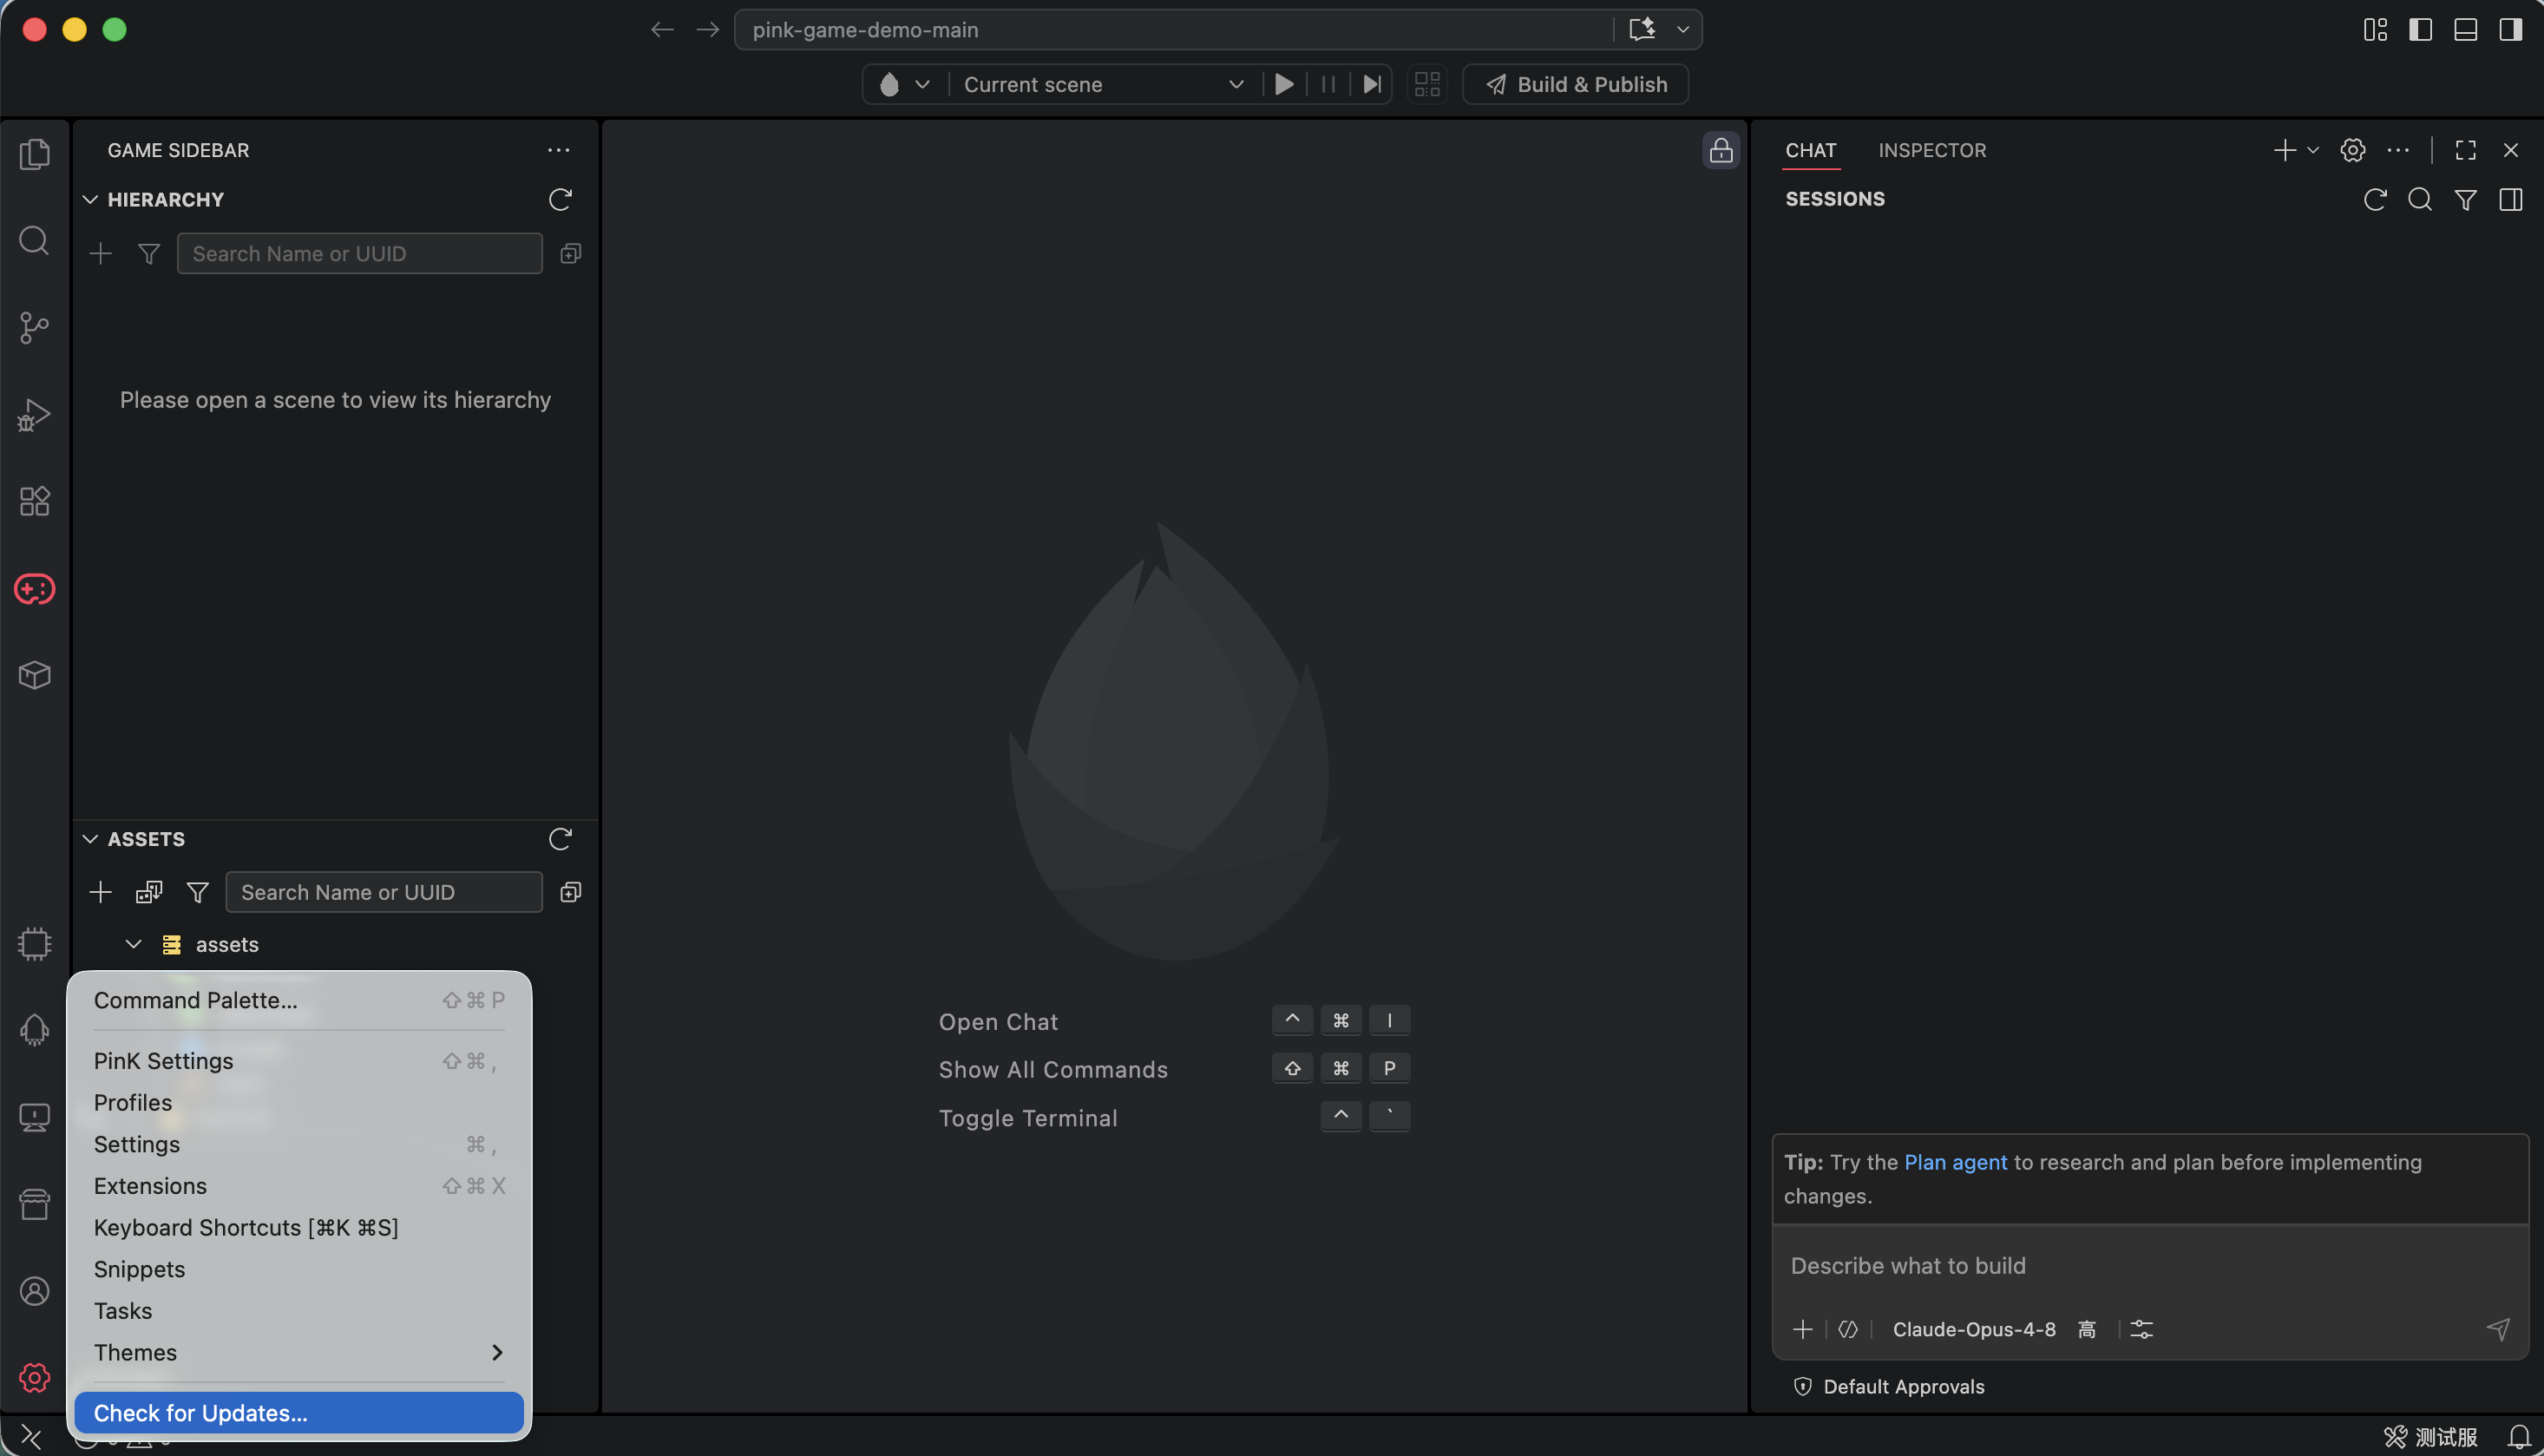Collapse the ASSETS section
The width and height of the screenshot is (2544, 1456).
[90, 838]
